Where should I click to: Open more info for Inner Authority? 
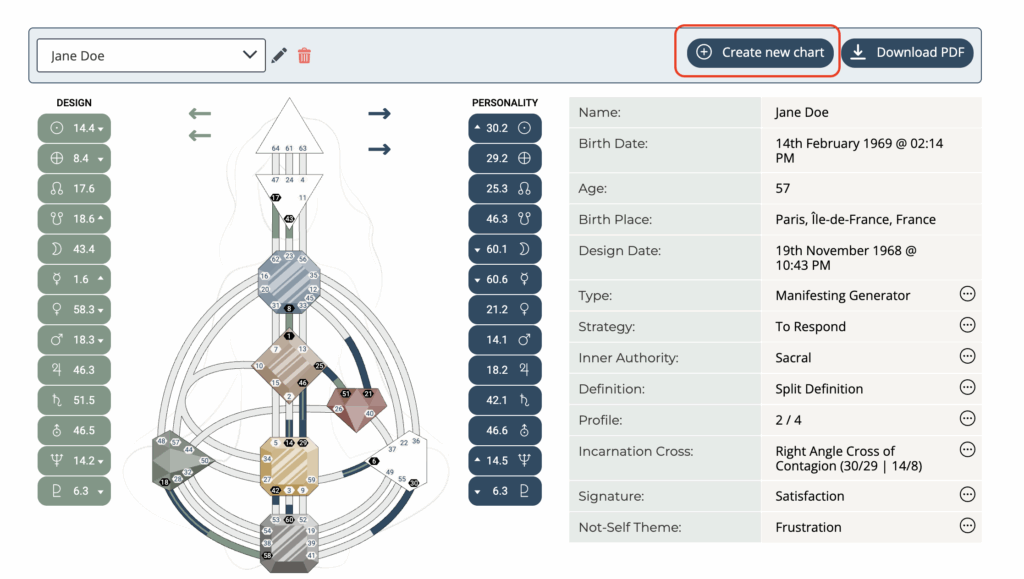[967, 357]
